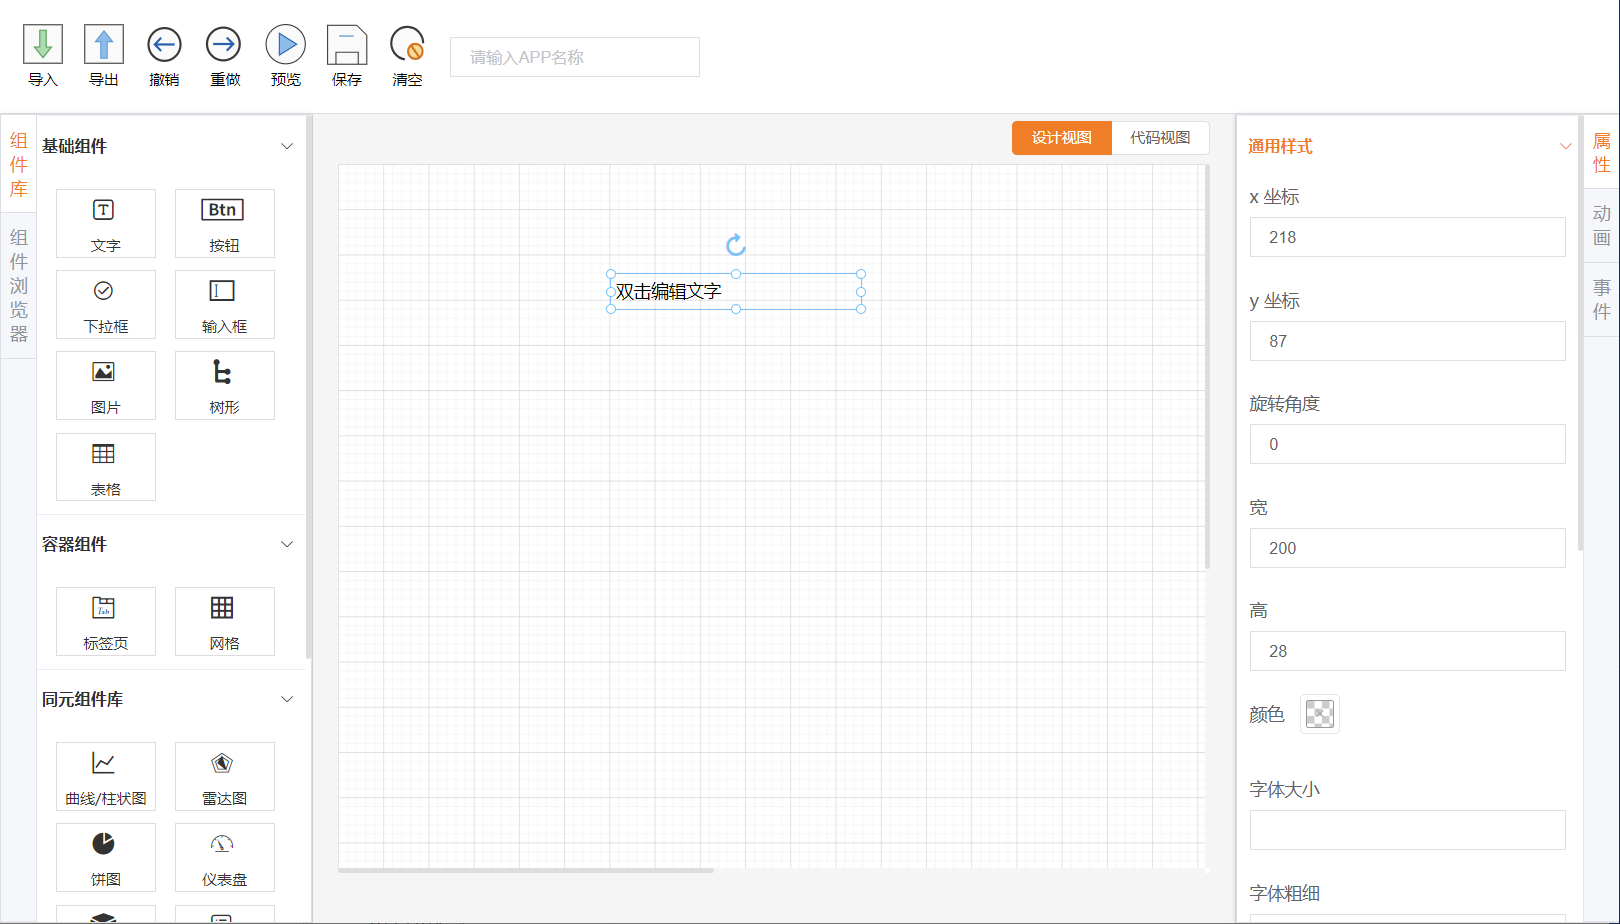Viewport: 1620px width, 924px height.
Task: Click the empty 字体大小 field
Action: coord(1407,830)
